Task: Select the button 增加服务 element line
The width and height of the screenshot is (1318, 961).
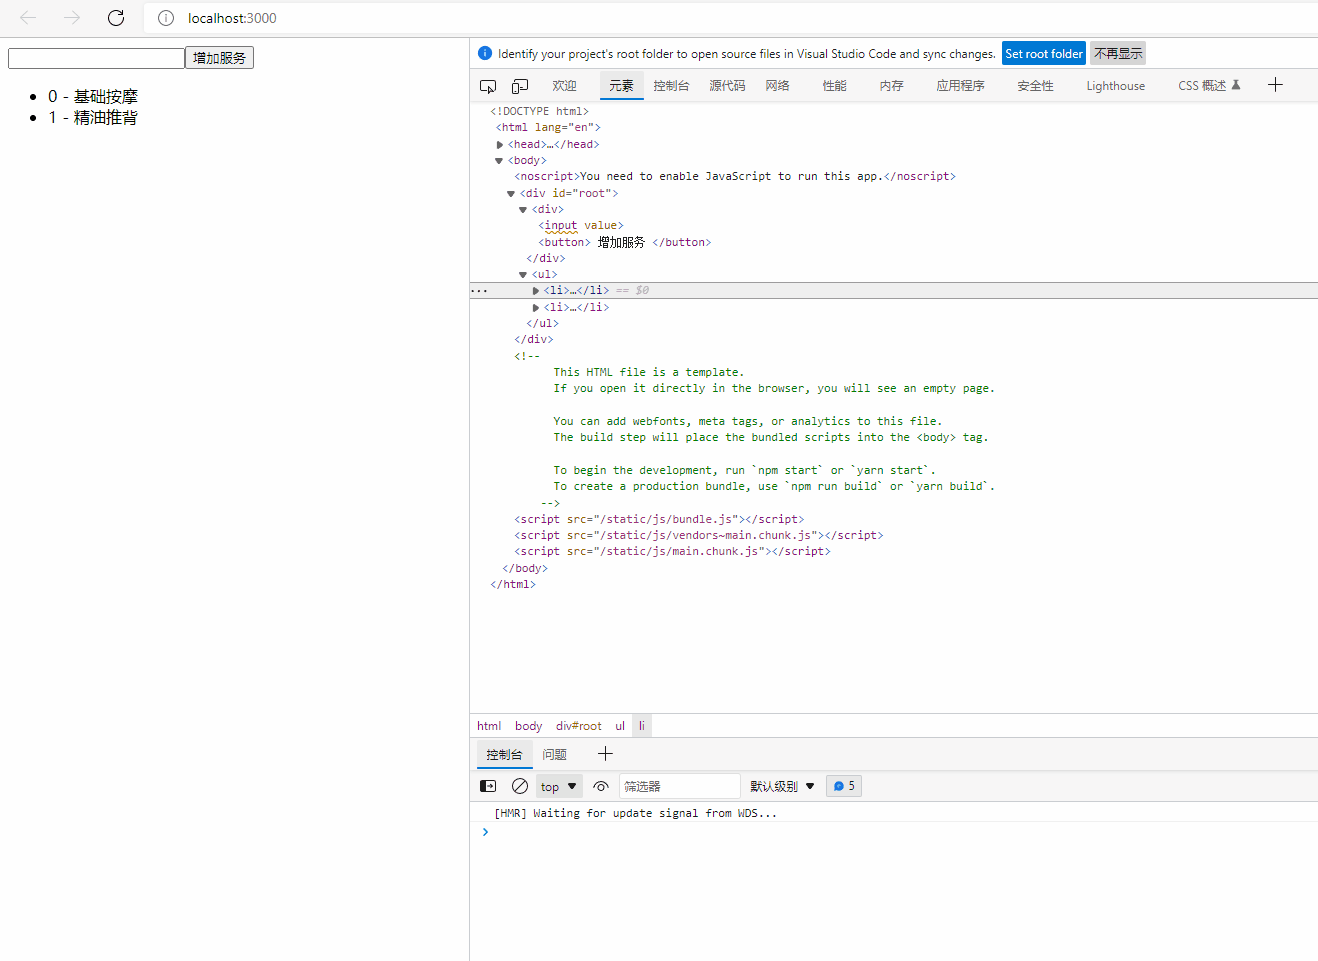Action: click(624, 242)
